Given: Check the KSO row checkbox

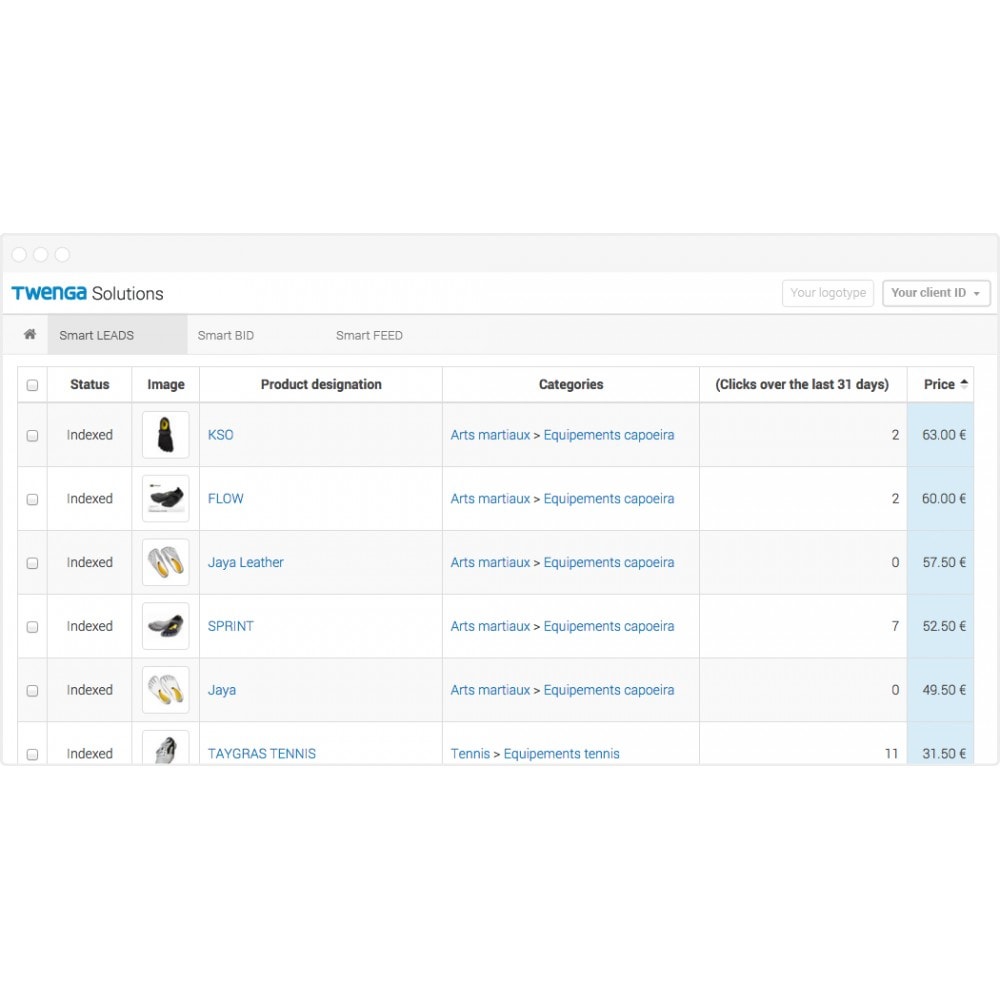Looking at the screenshot, I should (33, 436).
